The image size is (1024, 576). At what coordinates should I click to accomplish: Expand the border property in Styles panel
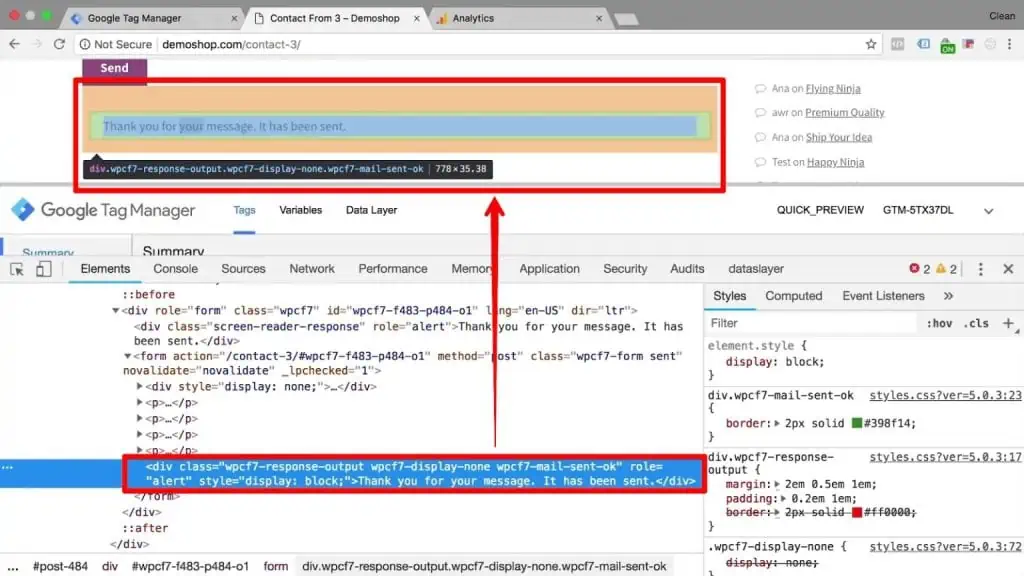(x=775, y=422)
